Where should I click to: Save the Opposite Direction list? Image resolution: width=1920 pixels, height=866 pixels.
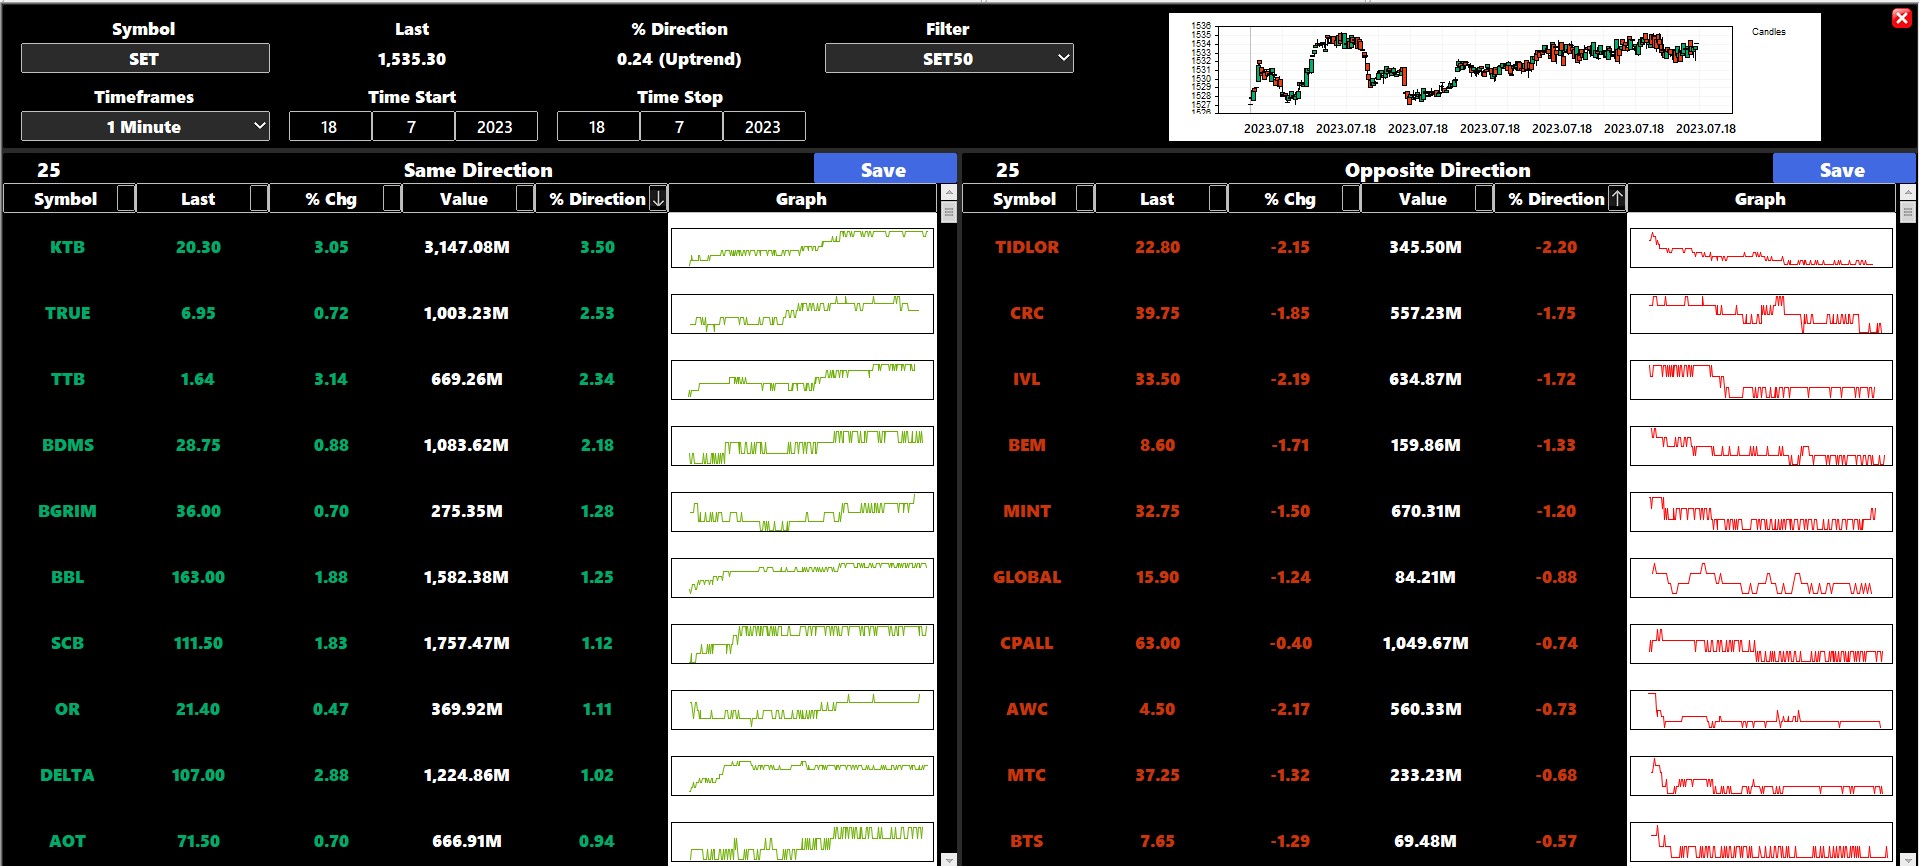[x=1844, y=169]
